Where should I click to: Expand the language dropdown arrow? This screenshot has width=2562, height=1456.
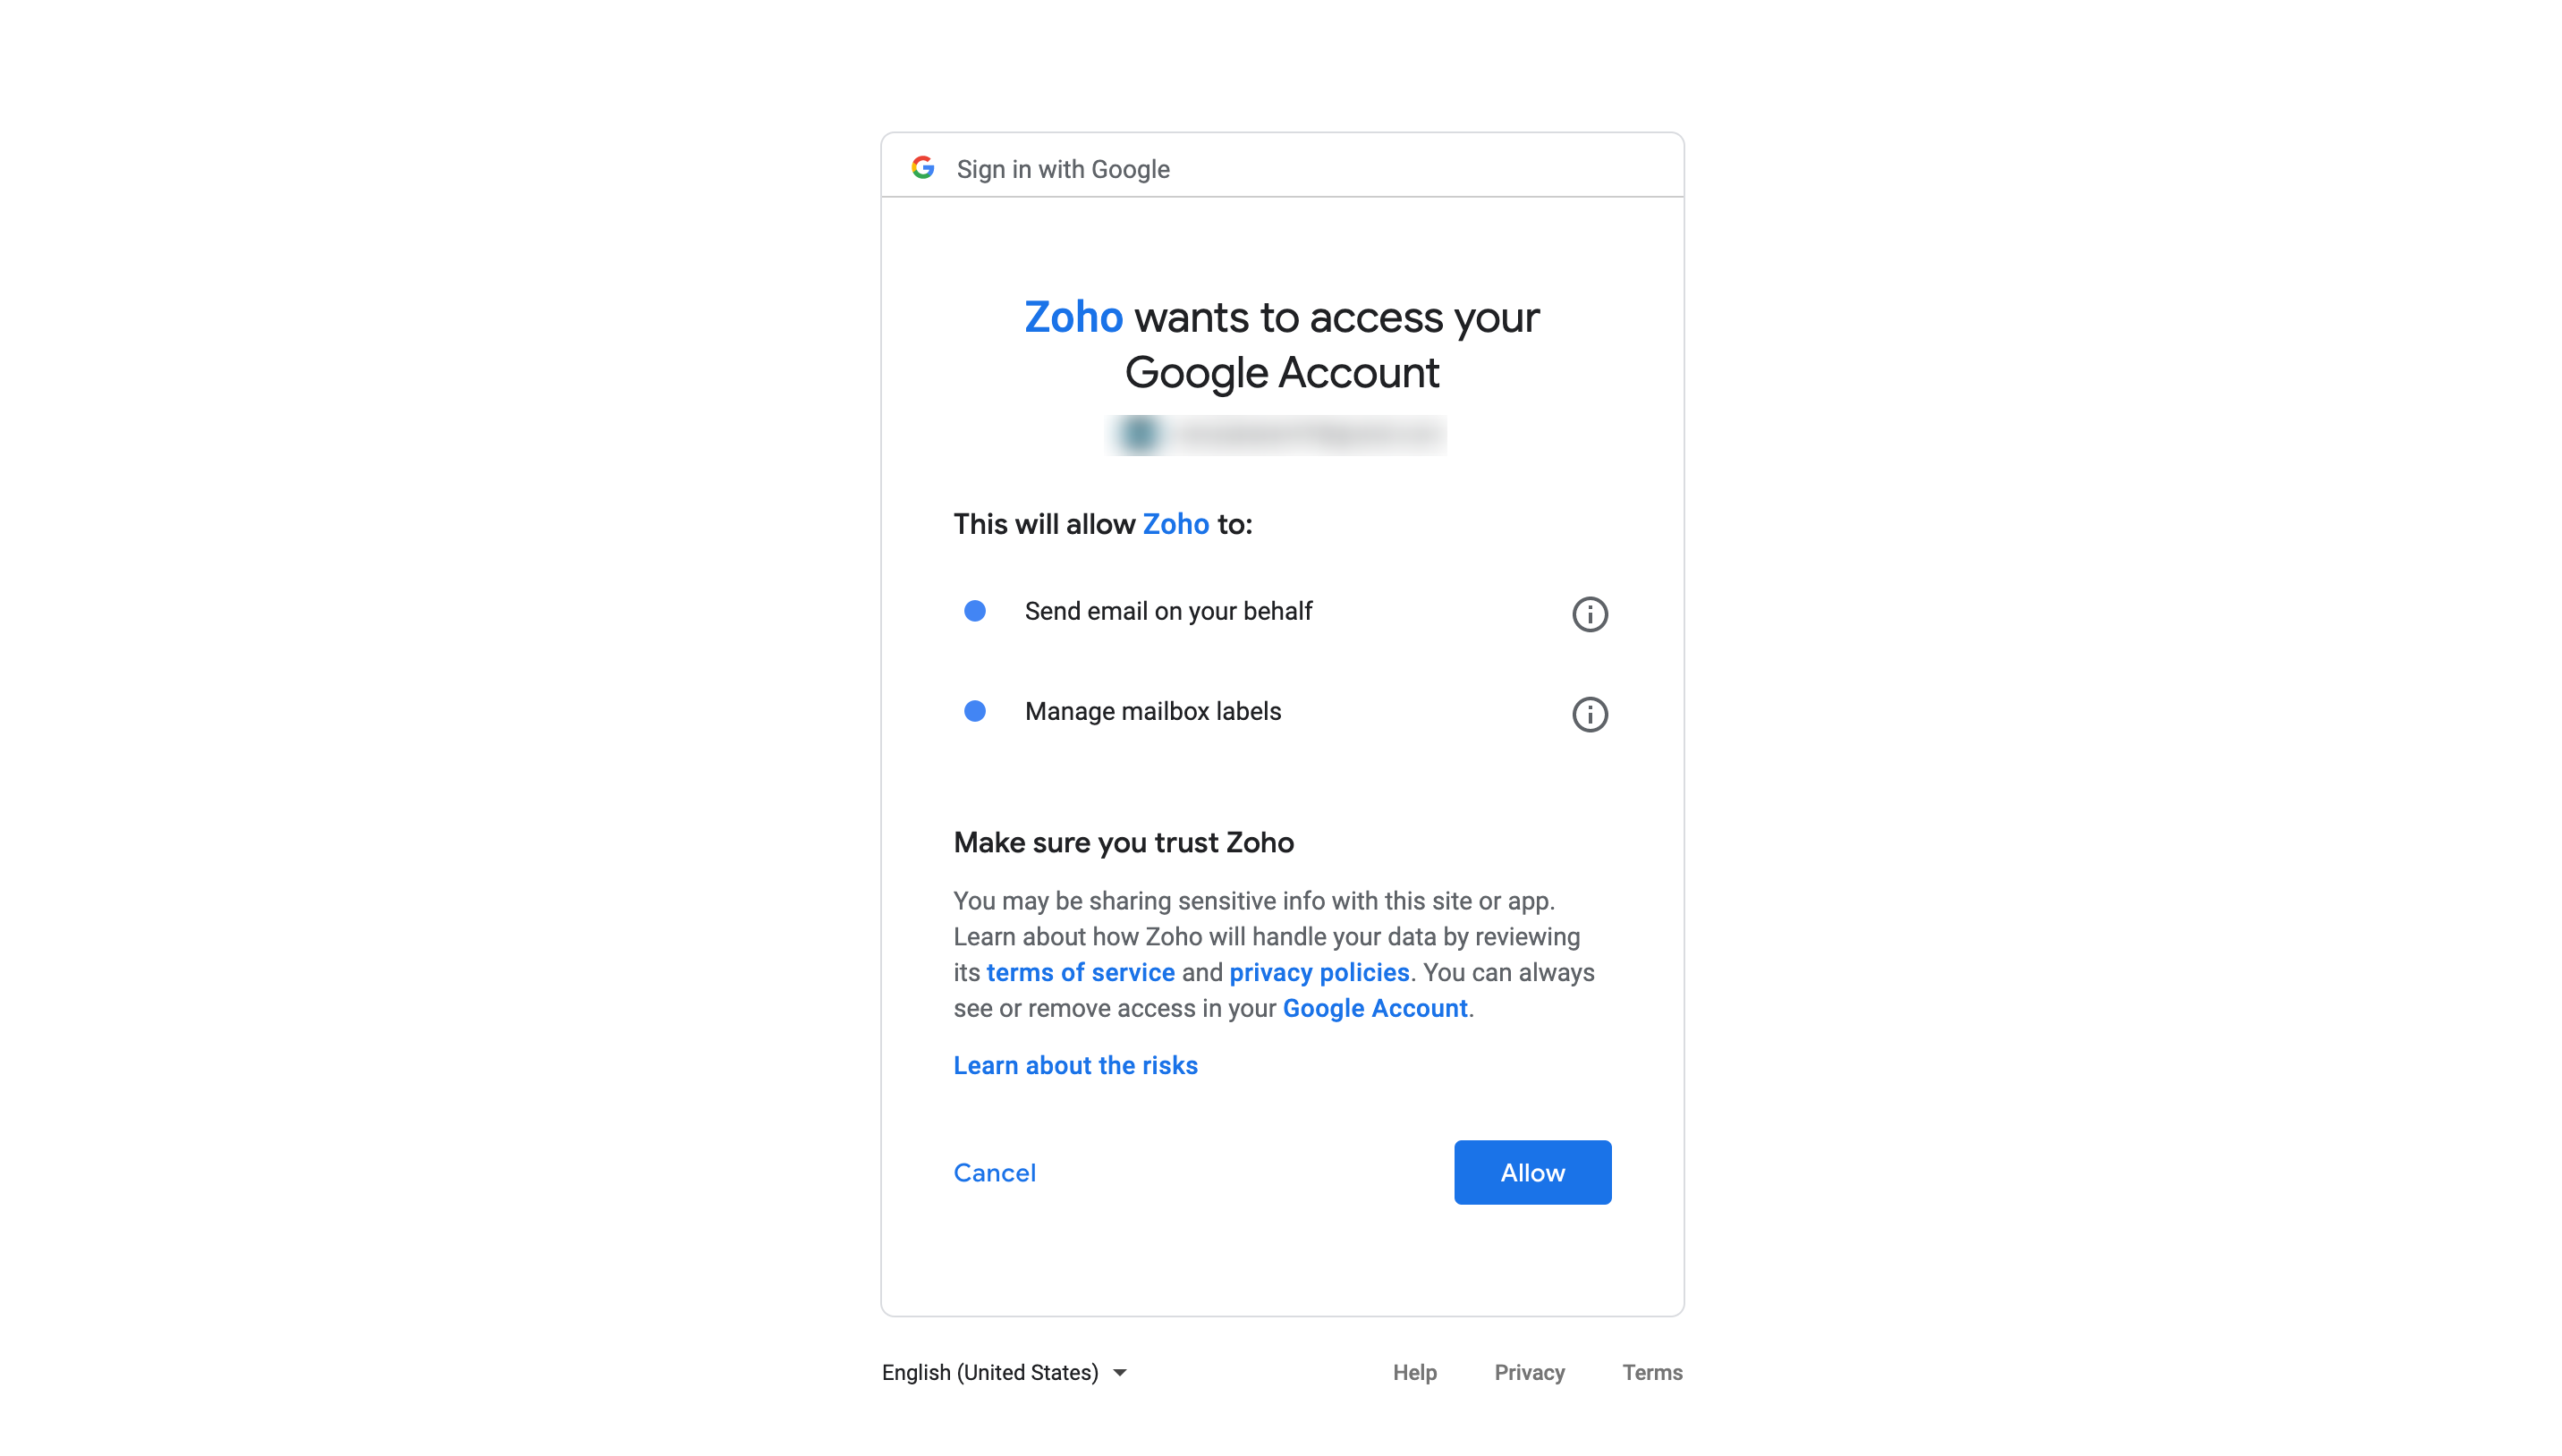(x=1120, y=1373)
